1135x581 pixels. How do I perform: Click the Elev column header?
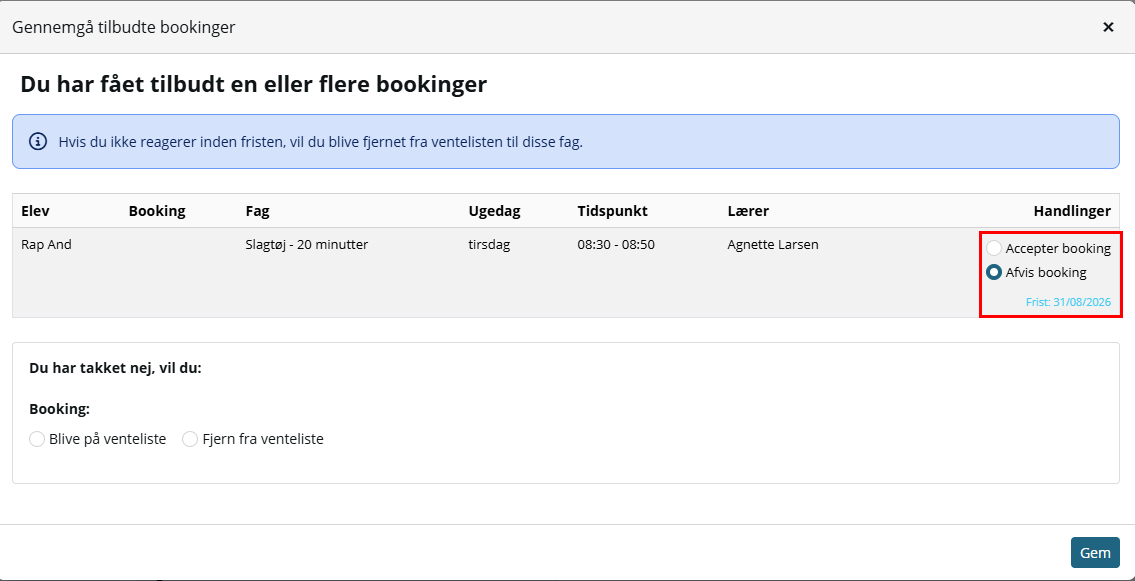click(x=35, y=211)
